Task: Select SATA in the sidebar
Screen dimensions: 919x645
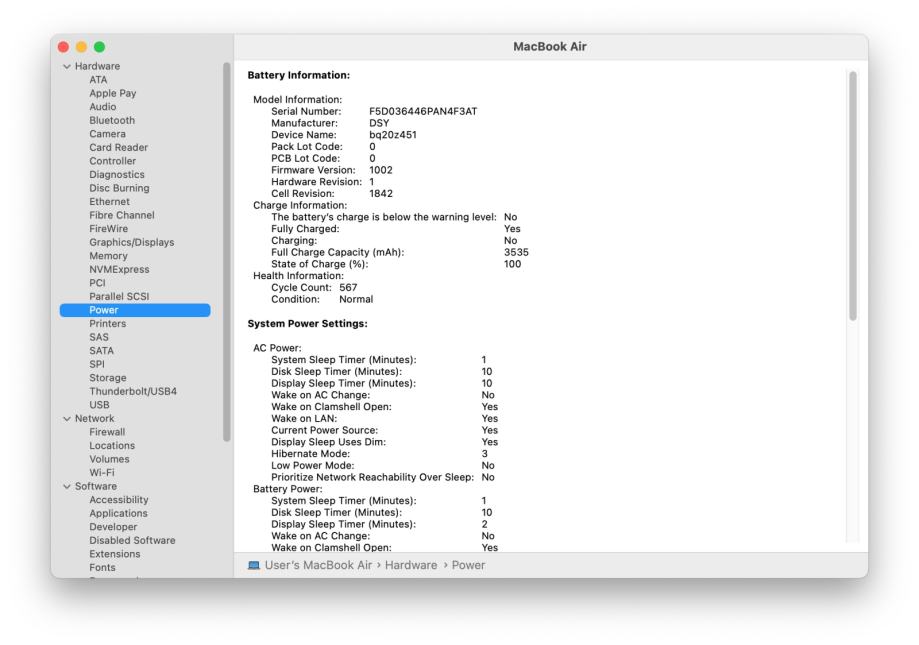Action: pyautogui.click(x=101, y=350)
